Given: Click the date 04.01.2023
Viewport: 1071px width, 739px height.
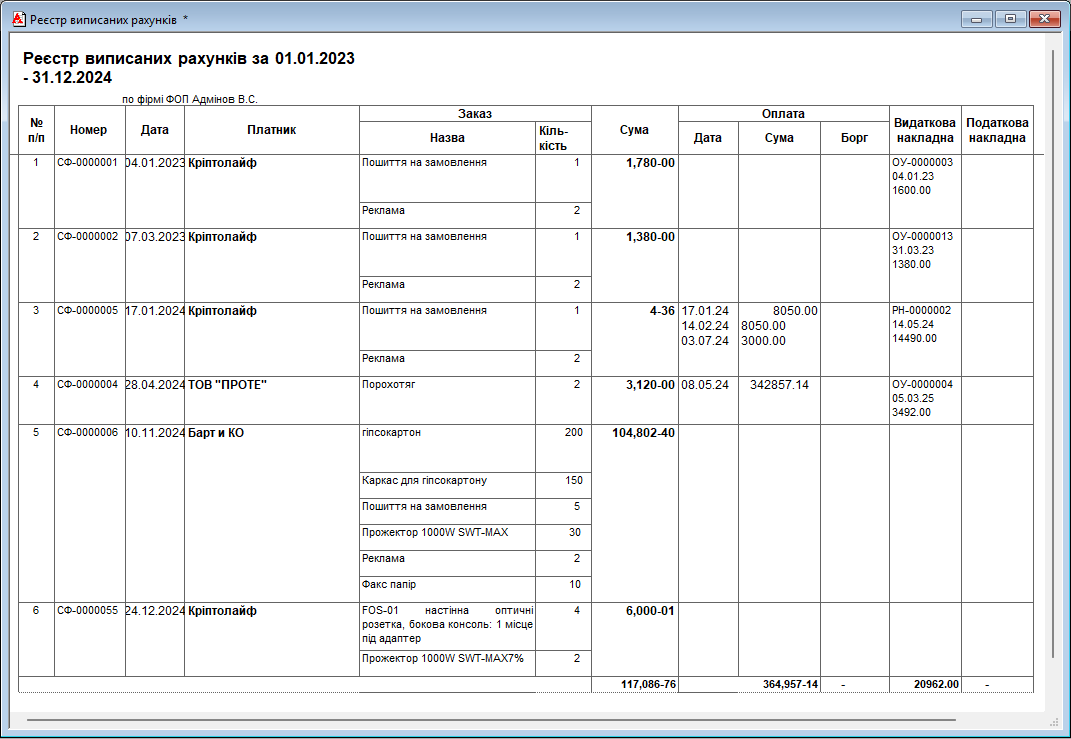Looking at the screenshot, I should click(x=155, y=163).
